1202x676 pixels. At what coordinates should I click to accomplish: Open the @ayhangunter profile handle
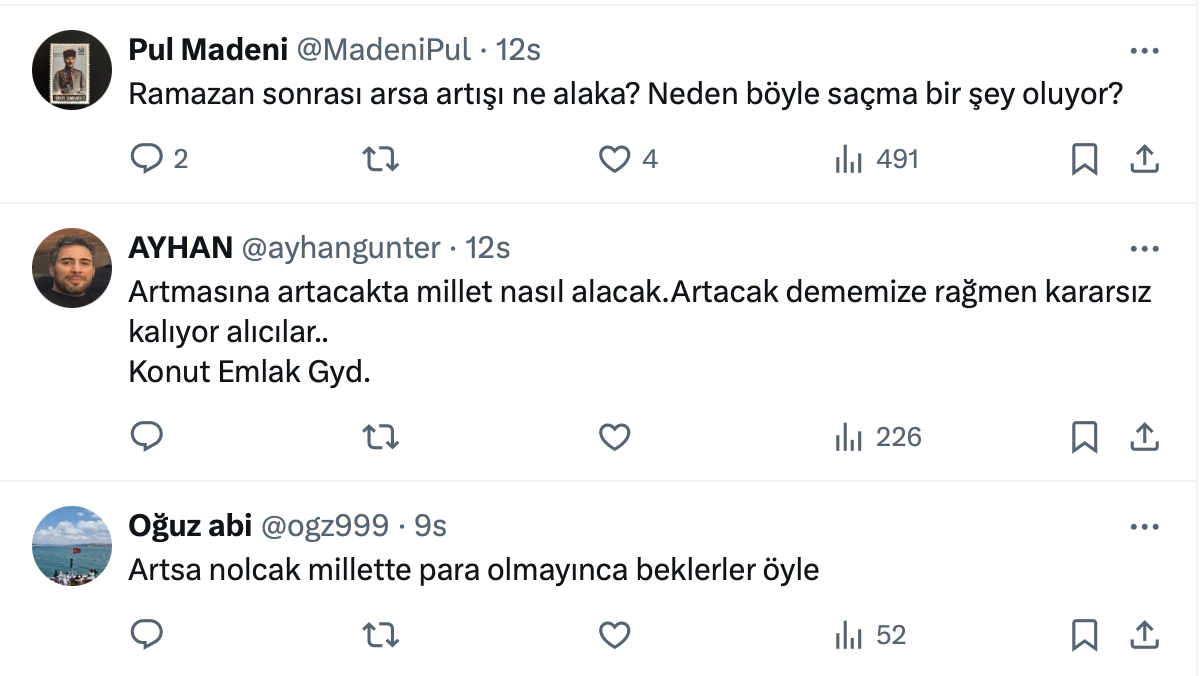[x=341, y=248]
